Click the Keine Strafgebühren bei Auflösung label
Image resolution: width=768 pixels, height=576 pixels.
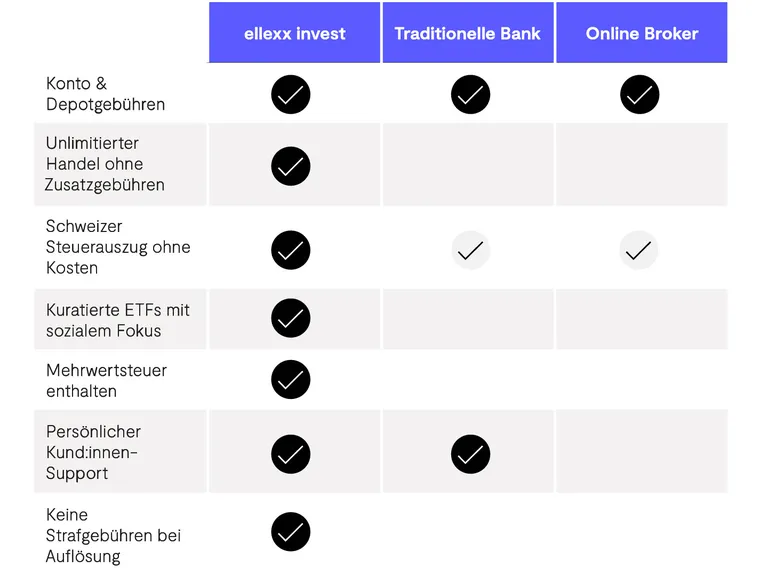113,536
